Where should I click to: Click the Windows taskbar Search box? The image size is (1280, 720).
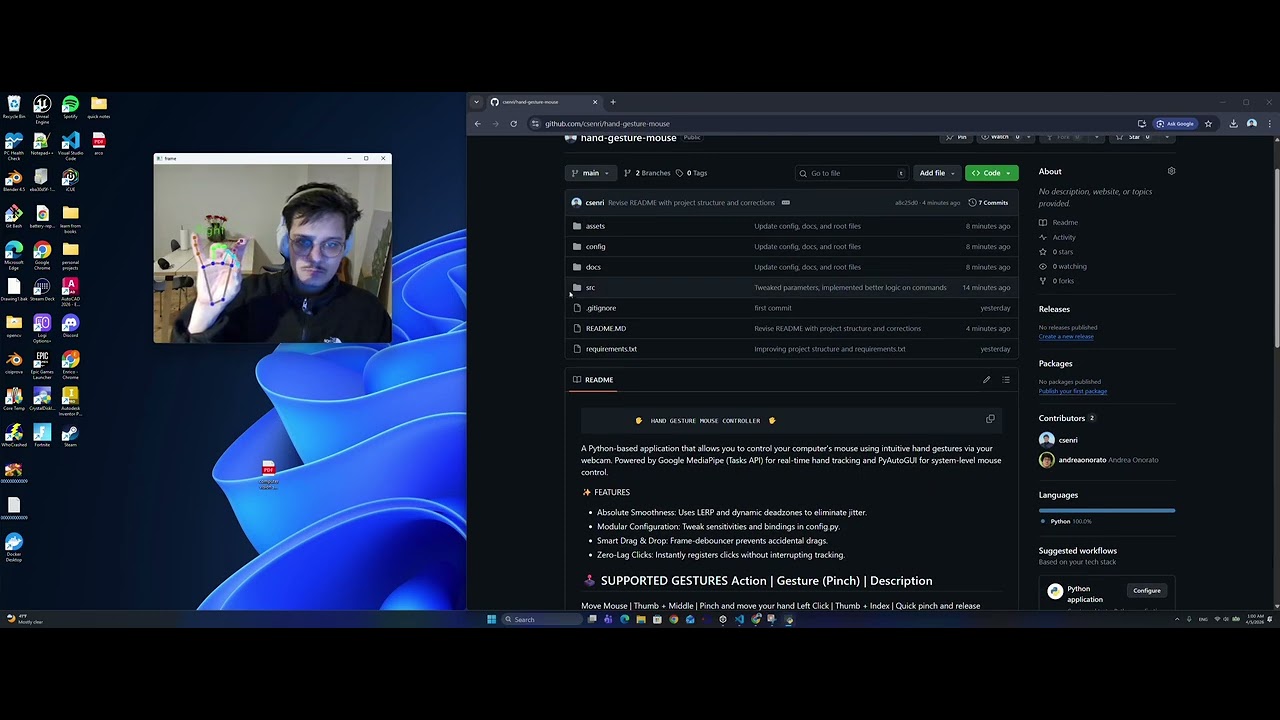[x=542, y=619]
